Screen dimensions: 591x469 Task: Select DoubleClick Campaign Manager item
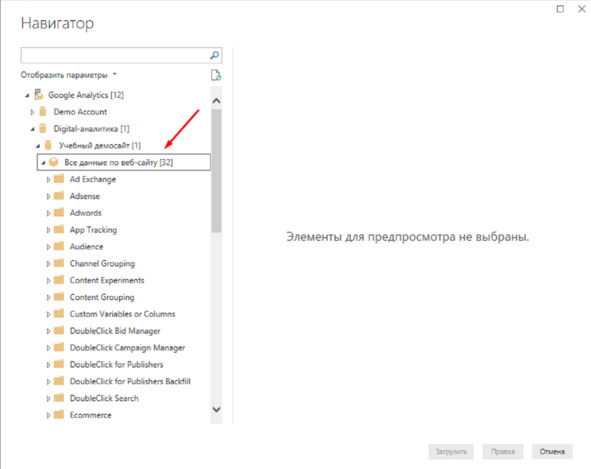127,348
